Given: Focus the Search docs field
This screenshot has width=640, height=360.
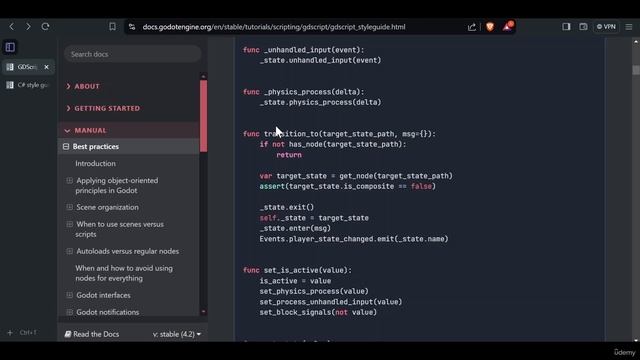Looking at the screenshot, I should 133,54.
